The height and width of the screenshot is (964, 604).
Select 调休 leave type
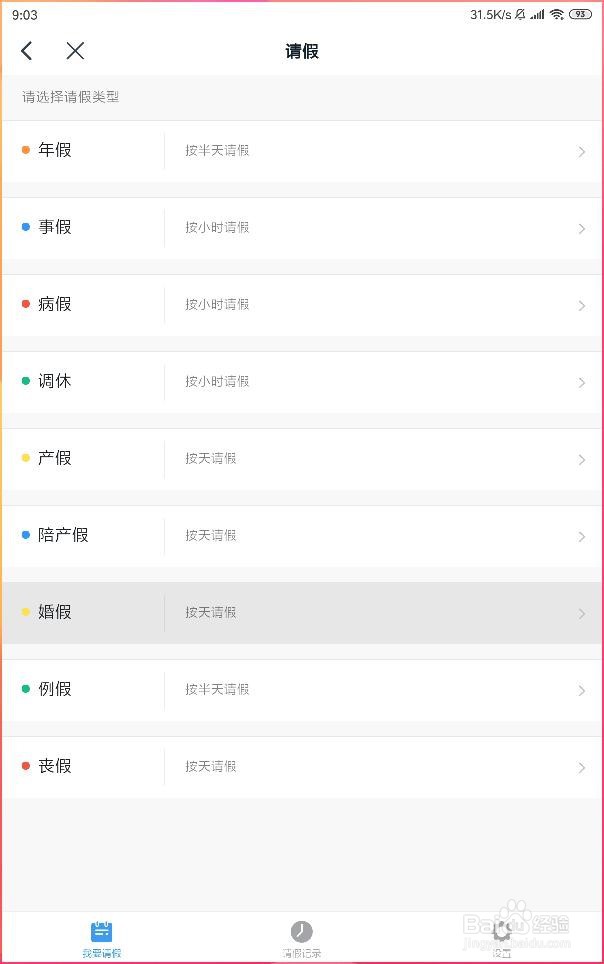click(302, 382)
